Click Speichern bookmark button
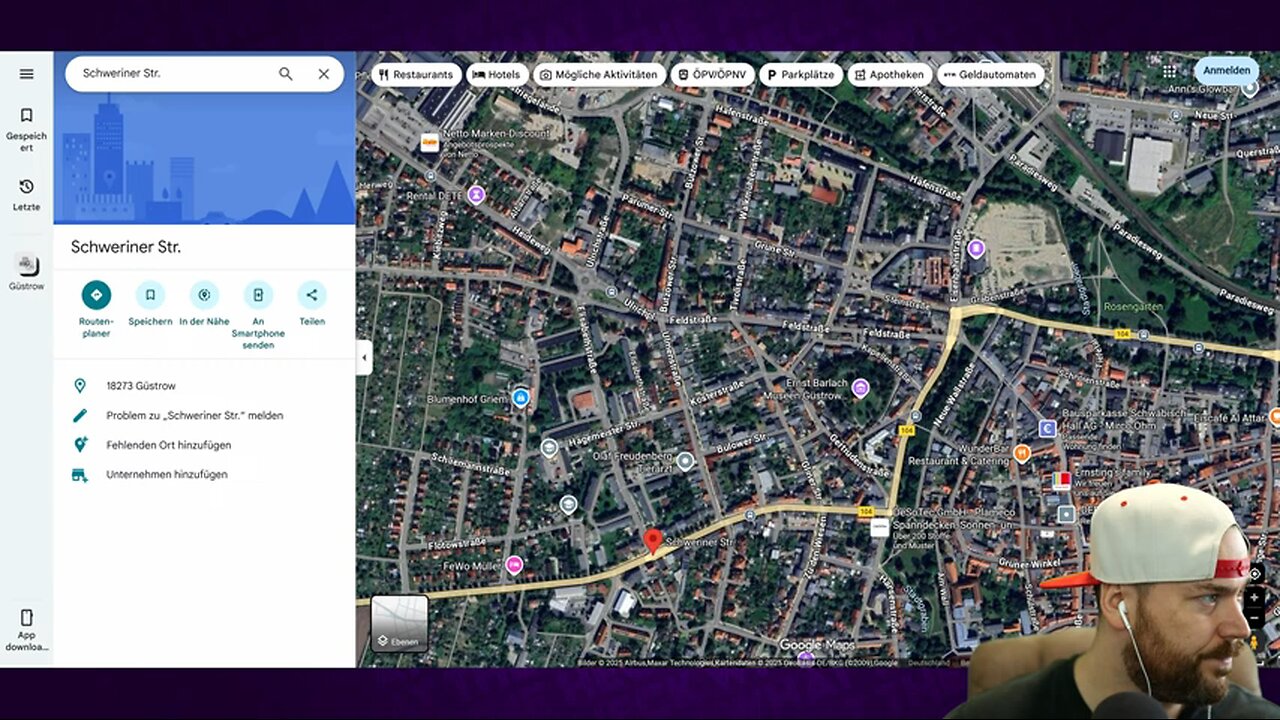The width and height of the screenshot is (1280, 720). coord(150,303)
